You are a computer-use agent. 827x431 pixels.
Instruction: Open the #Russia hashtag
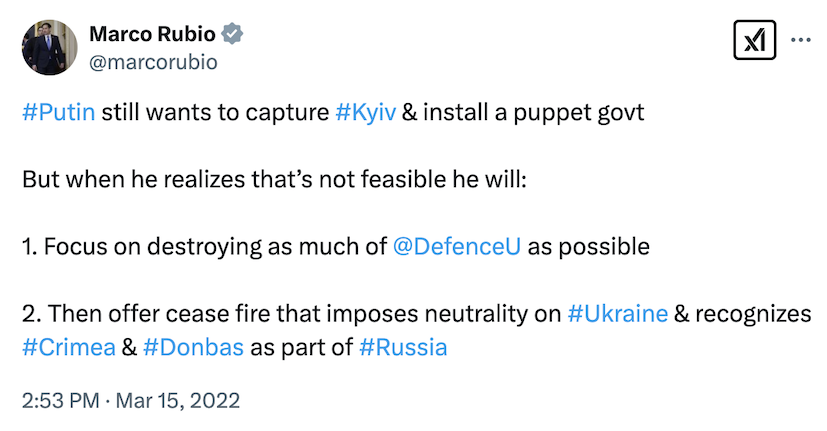[x=403, y=347]
